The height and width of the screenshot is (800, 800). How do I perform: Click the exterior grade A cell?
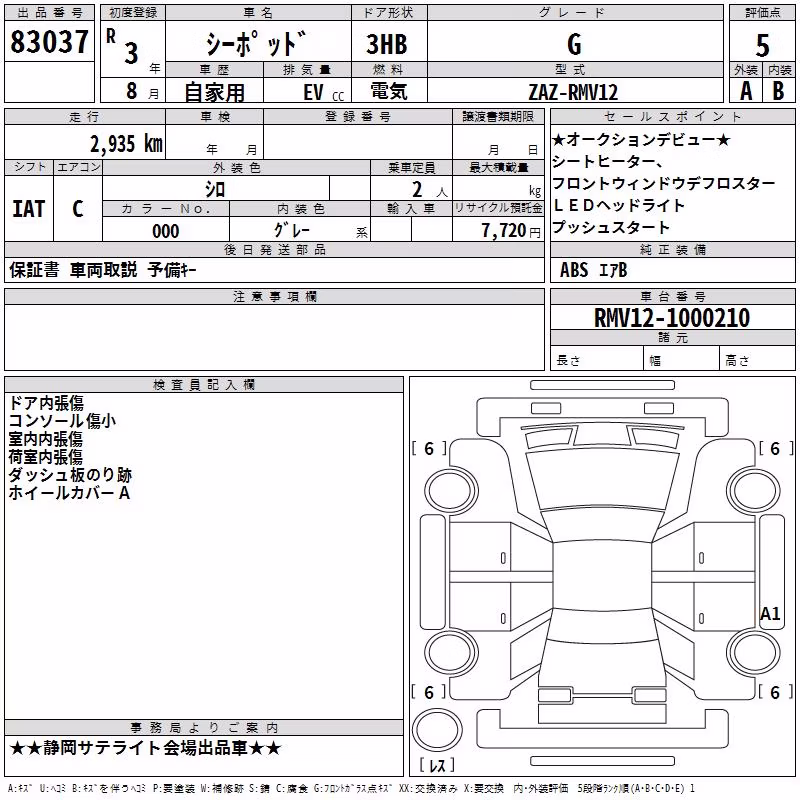tap(746, 91)
